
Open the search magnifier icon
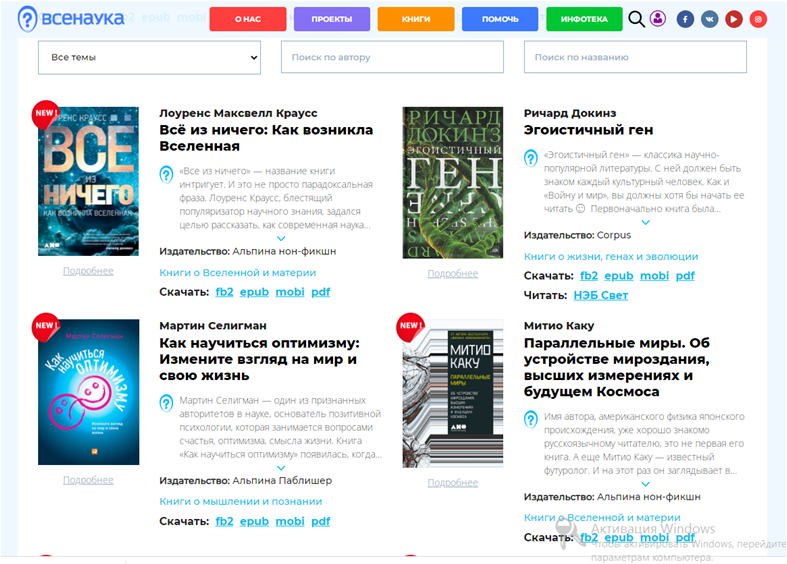pos(636,19)
